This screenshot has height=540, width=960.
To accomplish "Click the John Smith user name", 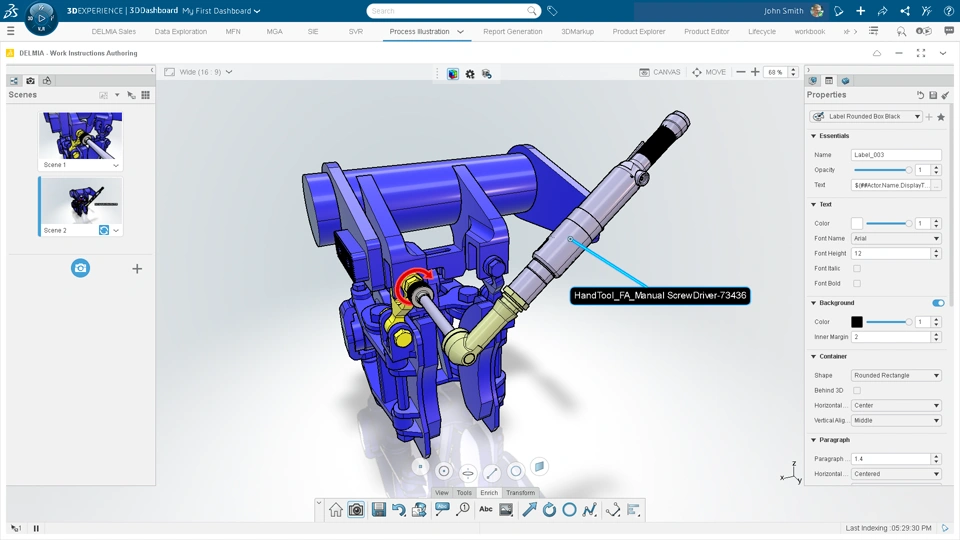I will pos(783,11).
